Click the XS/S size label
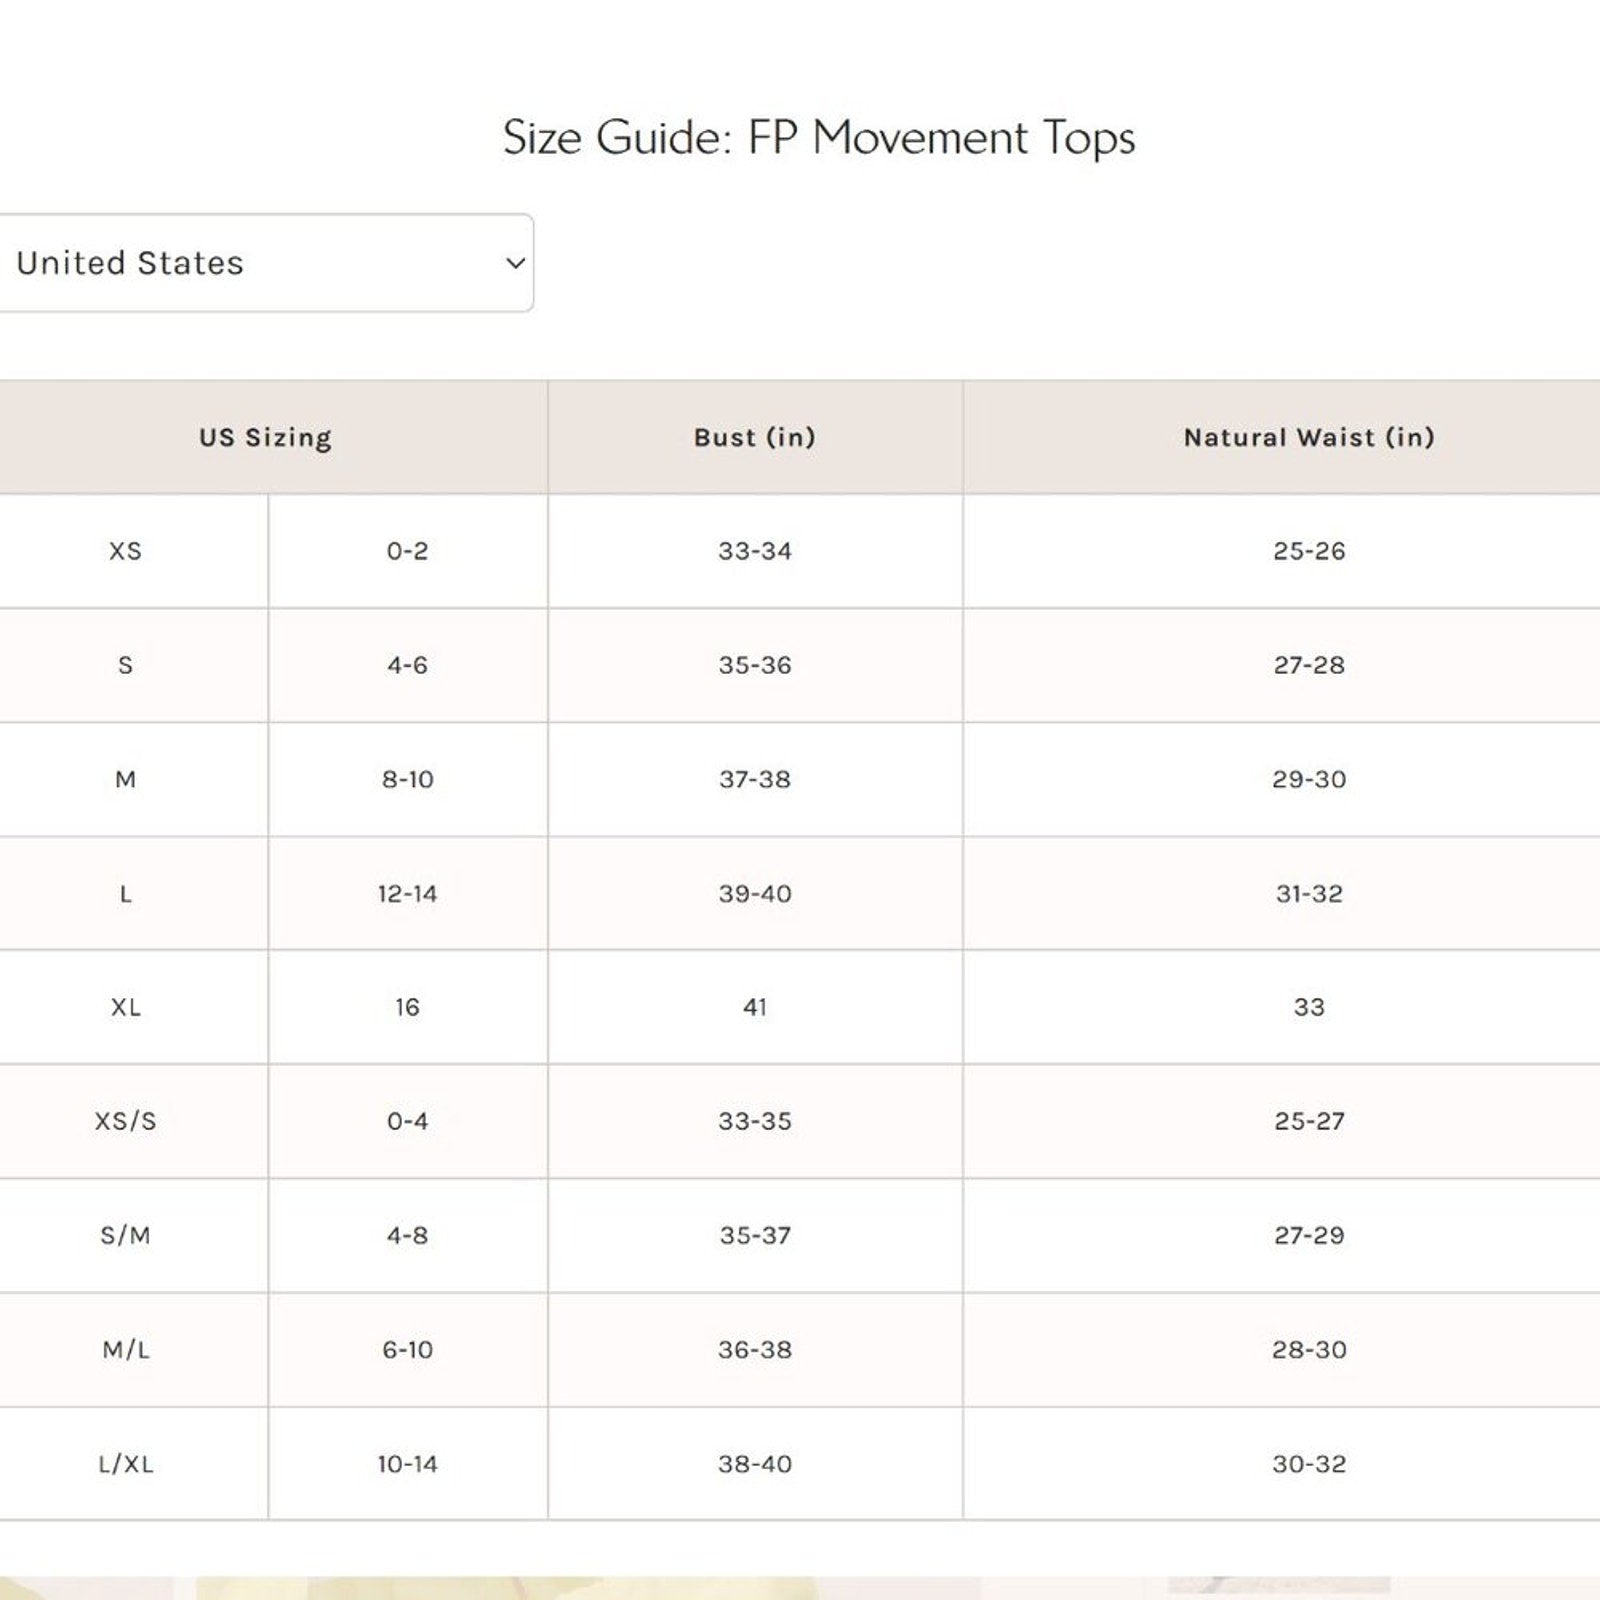1600x1600 pixels. (x=125, y=1121)
